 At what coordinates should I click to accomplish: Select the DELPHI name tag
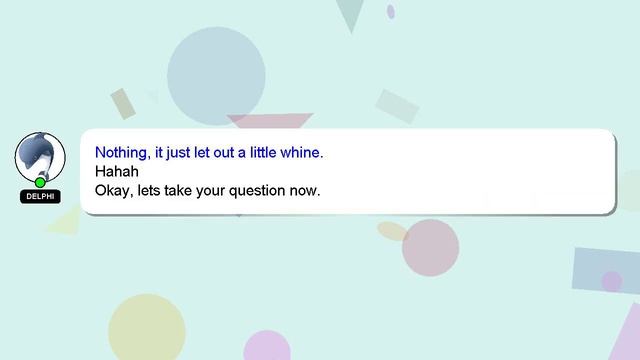click(x=40, y=196)
